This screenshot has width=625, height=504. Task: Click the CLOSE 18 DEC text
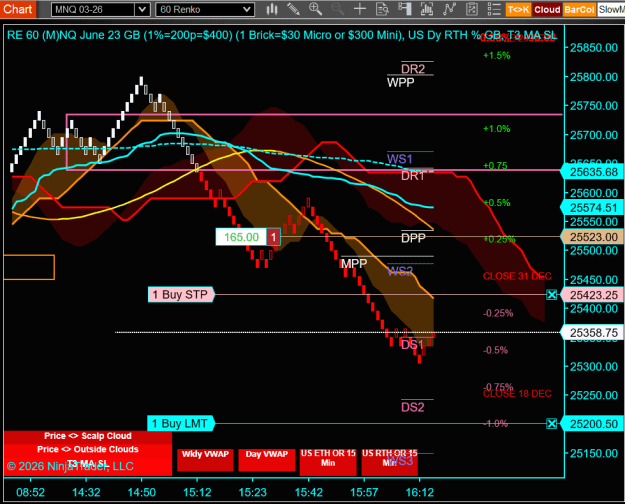517,394
